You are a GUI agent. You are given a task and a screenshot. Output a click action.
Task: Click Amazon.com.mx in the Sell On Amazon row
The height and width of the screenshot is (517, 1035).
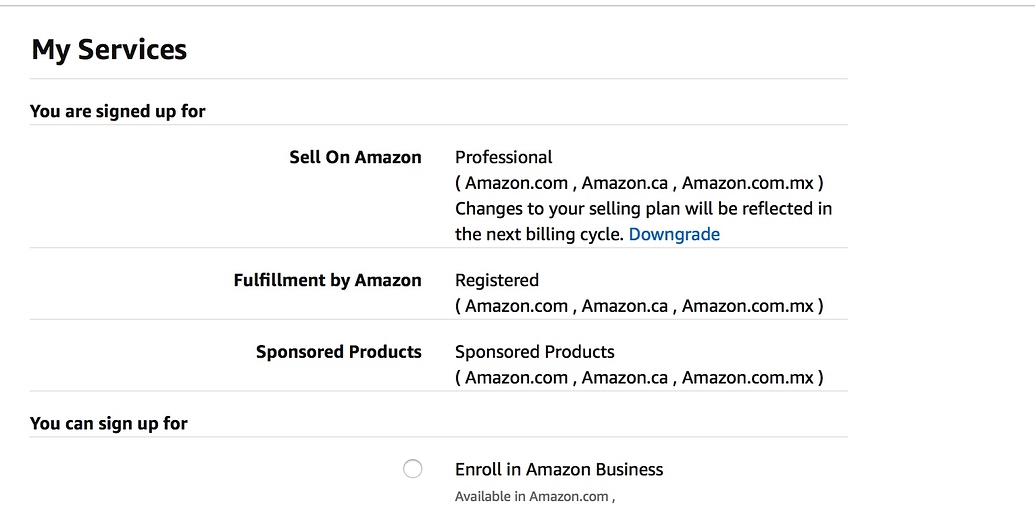pyautogui.click(x=748, y=183)
